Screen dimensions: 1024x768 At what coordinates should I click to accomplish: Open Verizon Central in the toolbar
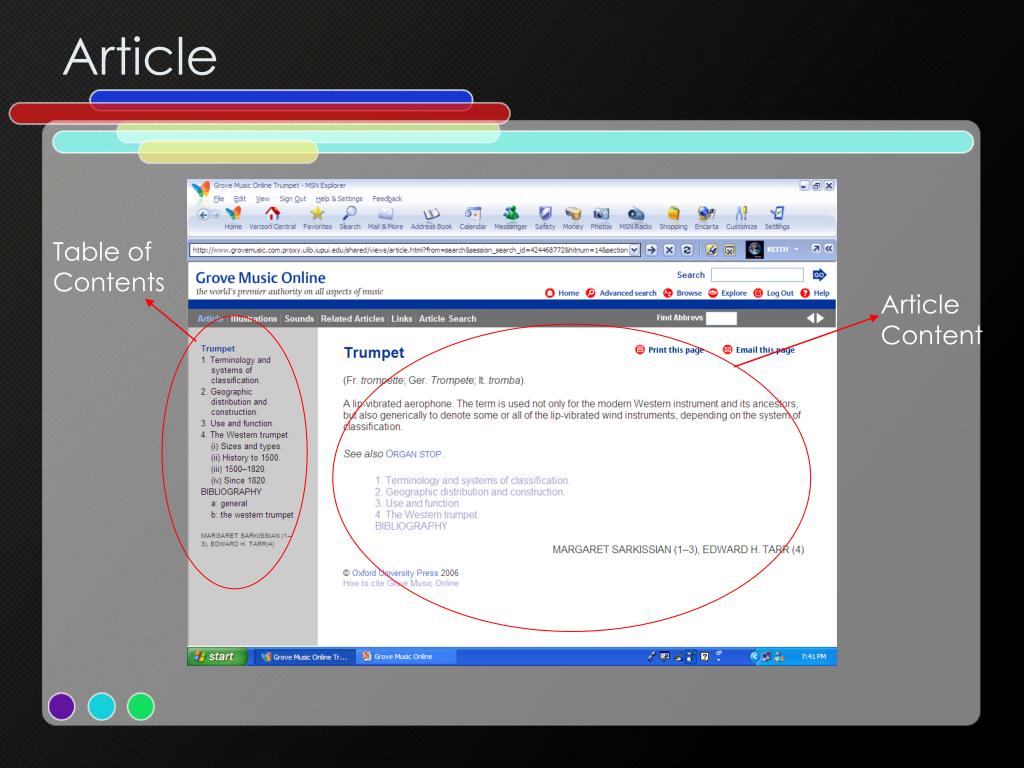[272, 217]
